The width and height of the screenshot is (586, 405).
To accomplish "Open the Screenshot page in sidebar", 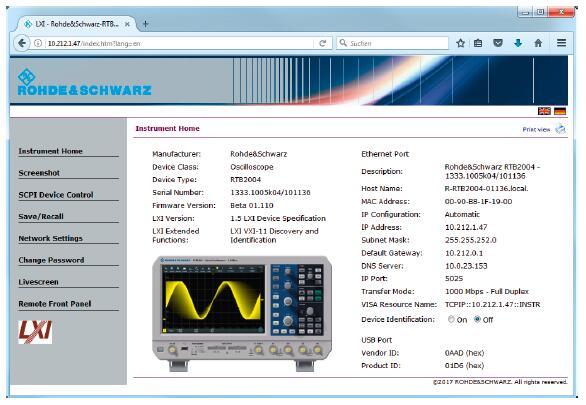I will click(39, 173).
